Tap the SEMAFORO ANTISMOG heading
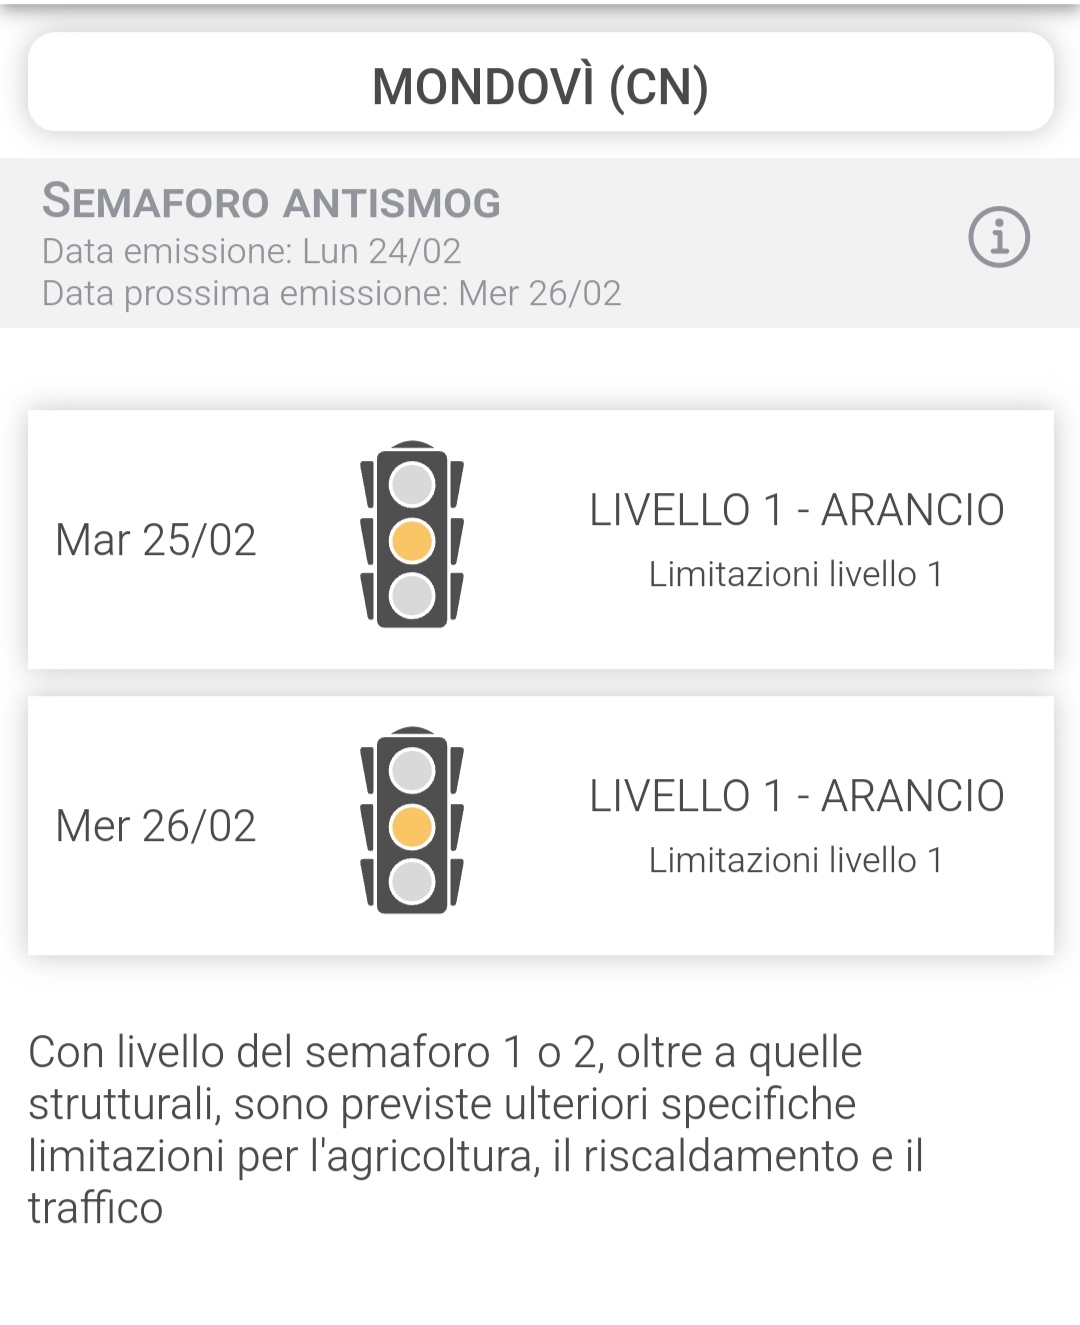The height and width of the screenshot is (1325, 1080). coord(271,202)
